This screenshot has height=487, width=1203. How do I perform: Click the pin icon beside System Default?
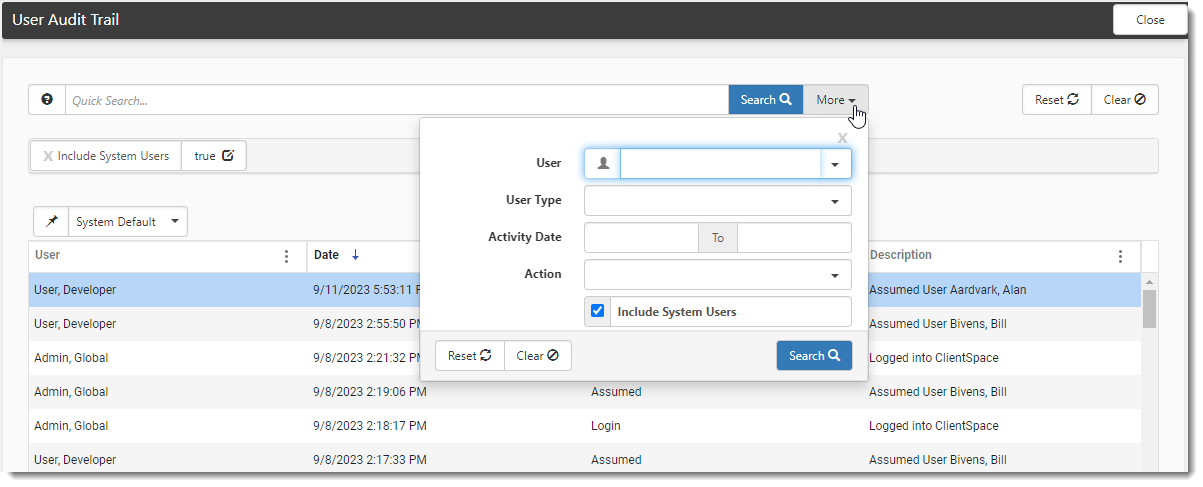pyautogui.click(x=51, y=222)
